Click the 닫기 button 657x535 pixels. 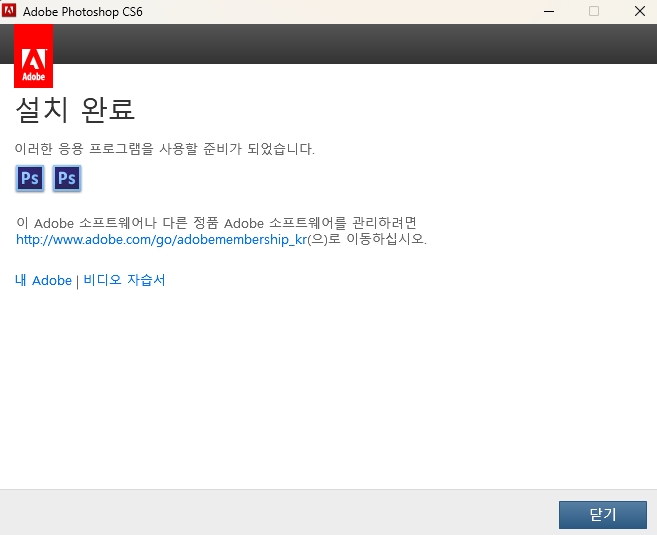coord(603,515)
